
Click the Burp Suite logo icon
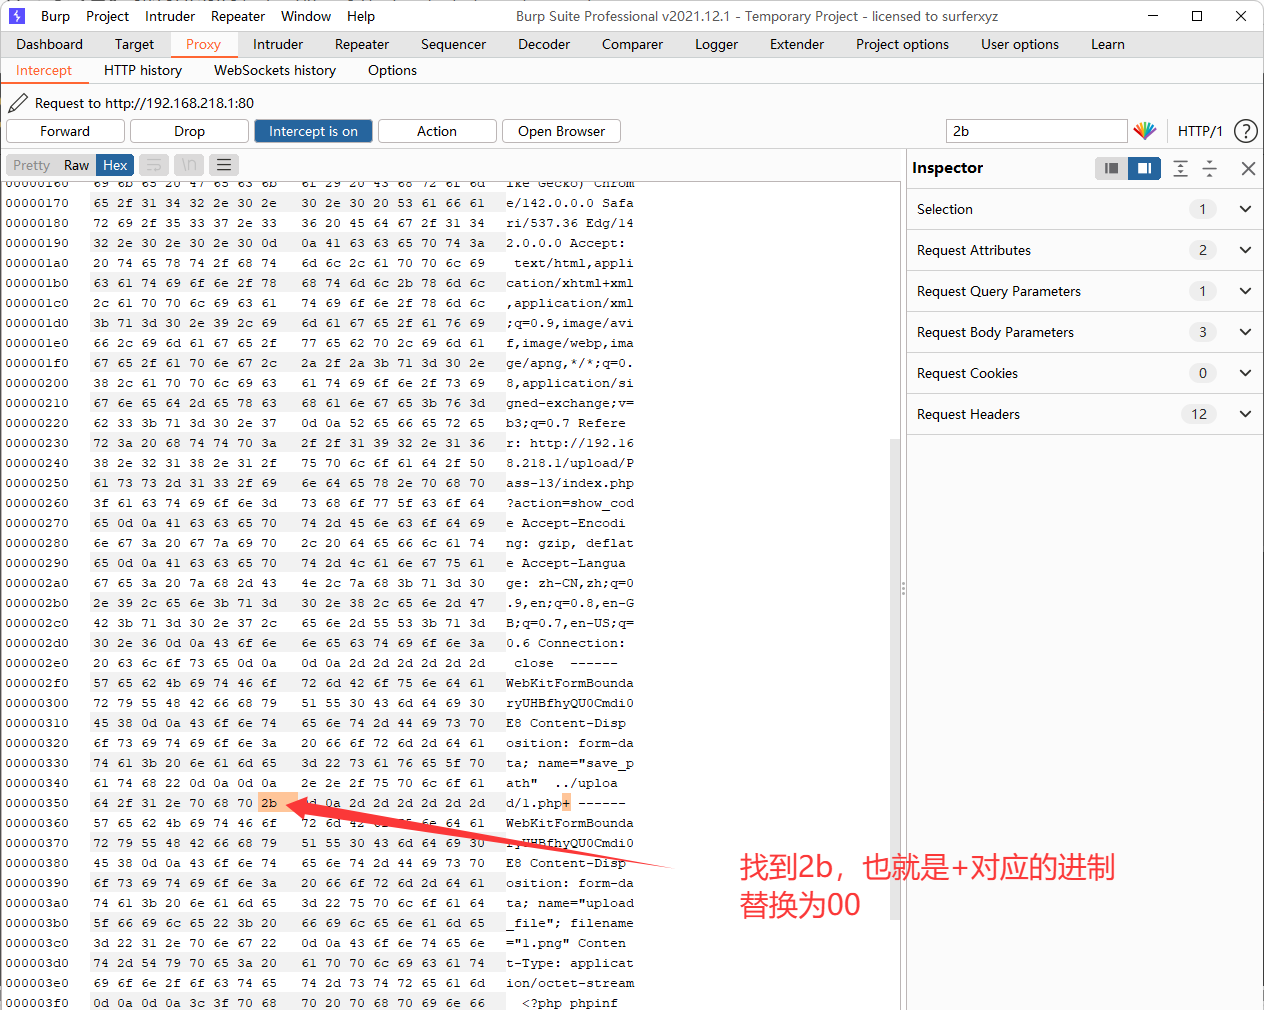[x=16, y=16]
